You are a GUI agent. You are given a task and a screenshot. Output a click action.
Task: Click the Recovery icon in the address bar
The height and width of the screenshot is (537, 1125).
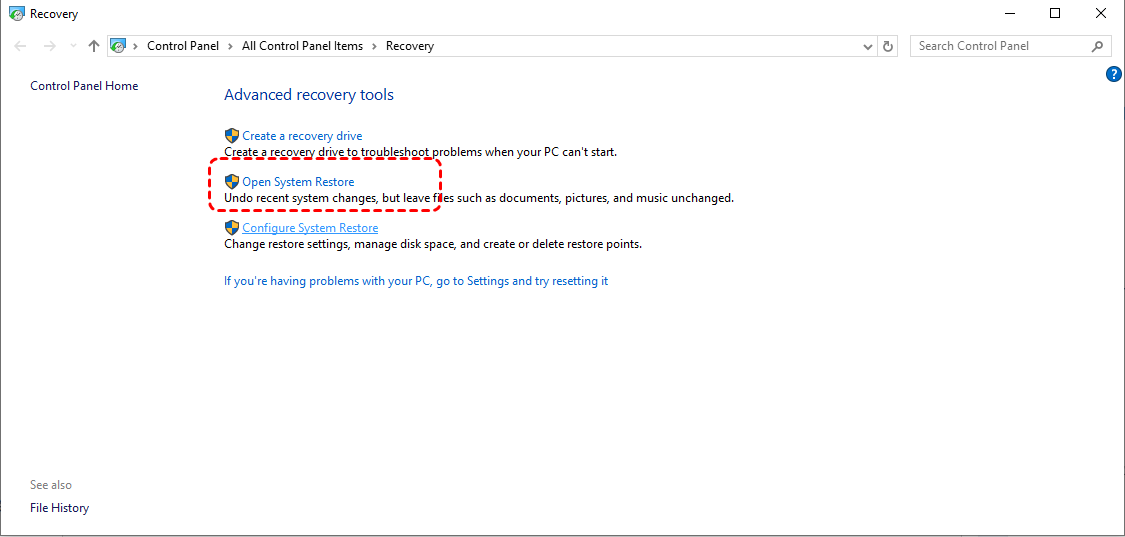(118, 46)
